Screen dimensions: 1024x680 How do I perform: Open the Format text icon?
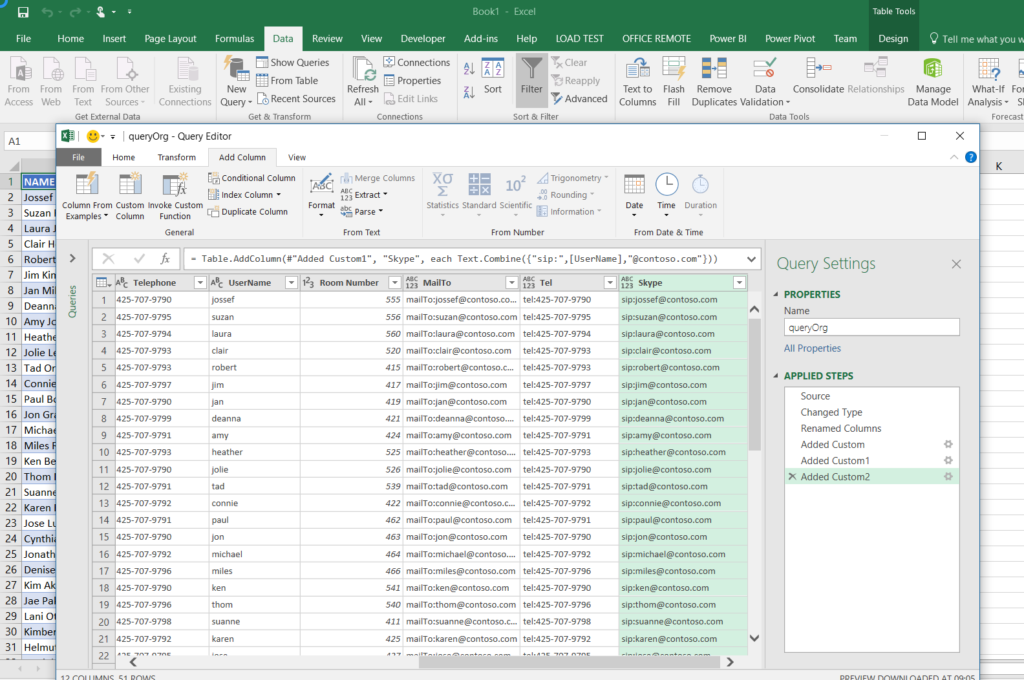[321, 185]
